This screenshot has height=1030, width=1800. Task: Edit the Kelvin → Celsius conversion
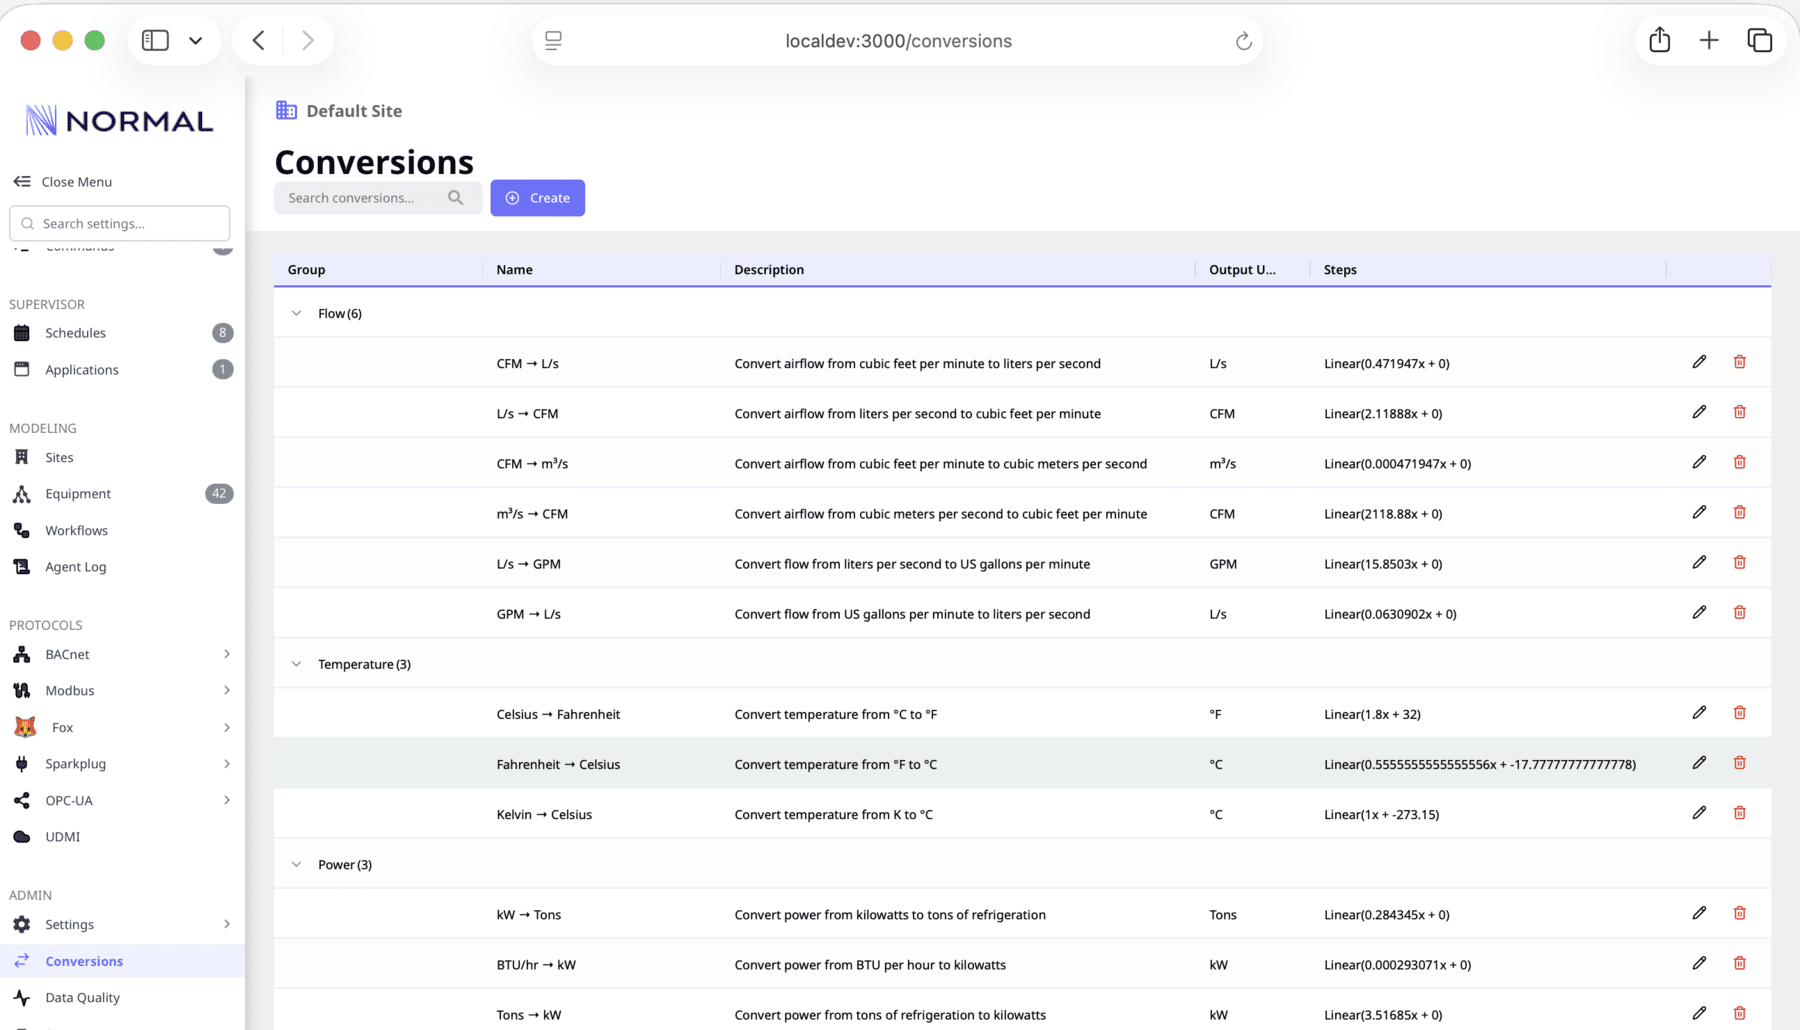(x=1699, y=813)
